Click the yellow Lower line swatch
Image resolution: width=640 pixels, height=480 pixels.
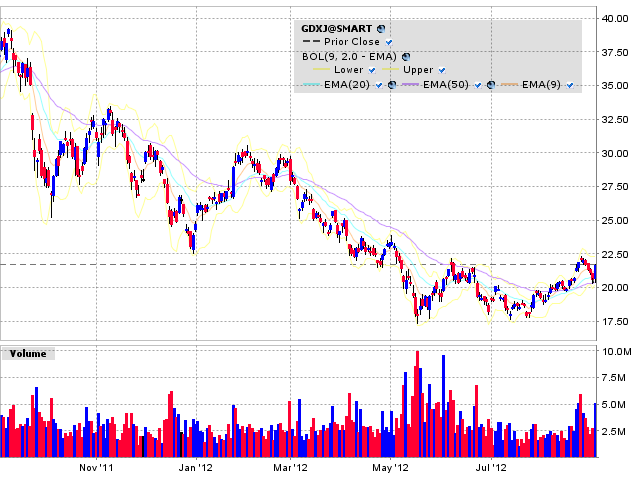(321, 70)
